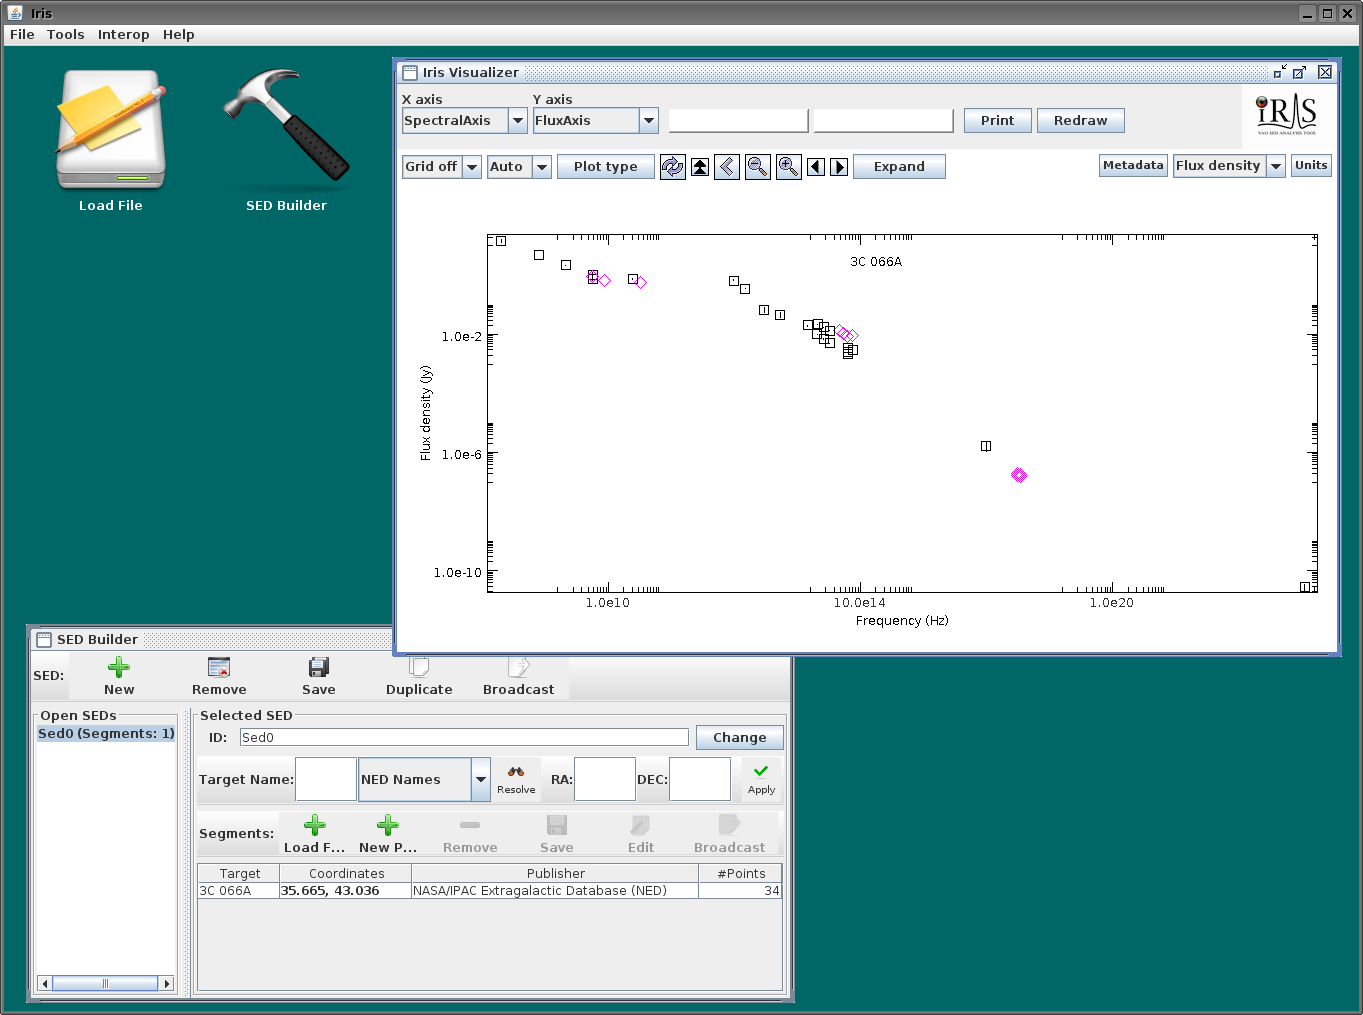Open the SpectralAxis X axis dropdown
The height and width of the screenshot is (1015, 1363).
click(518, 121)
